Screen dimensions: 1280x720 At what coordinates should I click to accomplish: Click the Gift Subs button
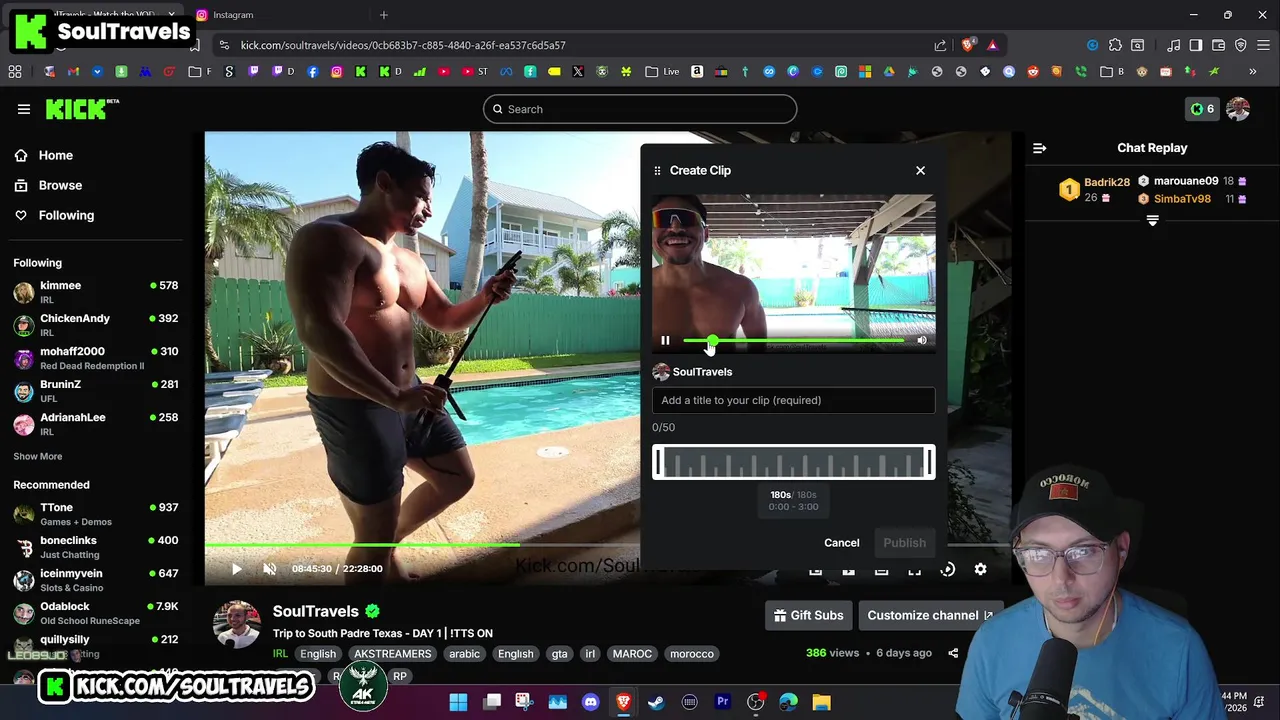click(x=809, y=615)
